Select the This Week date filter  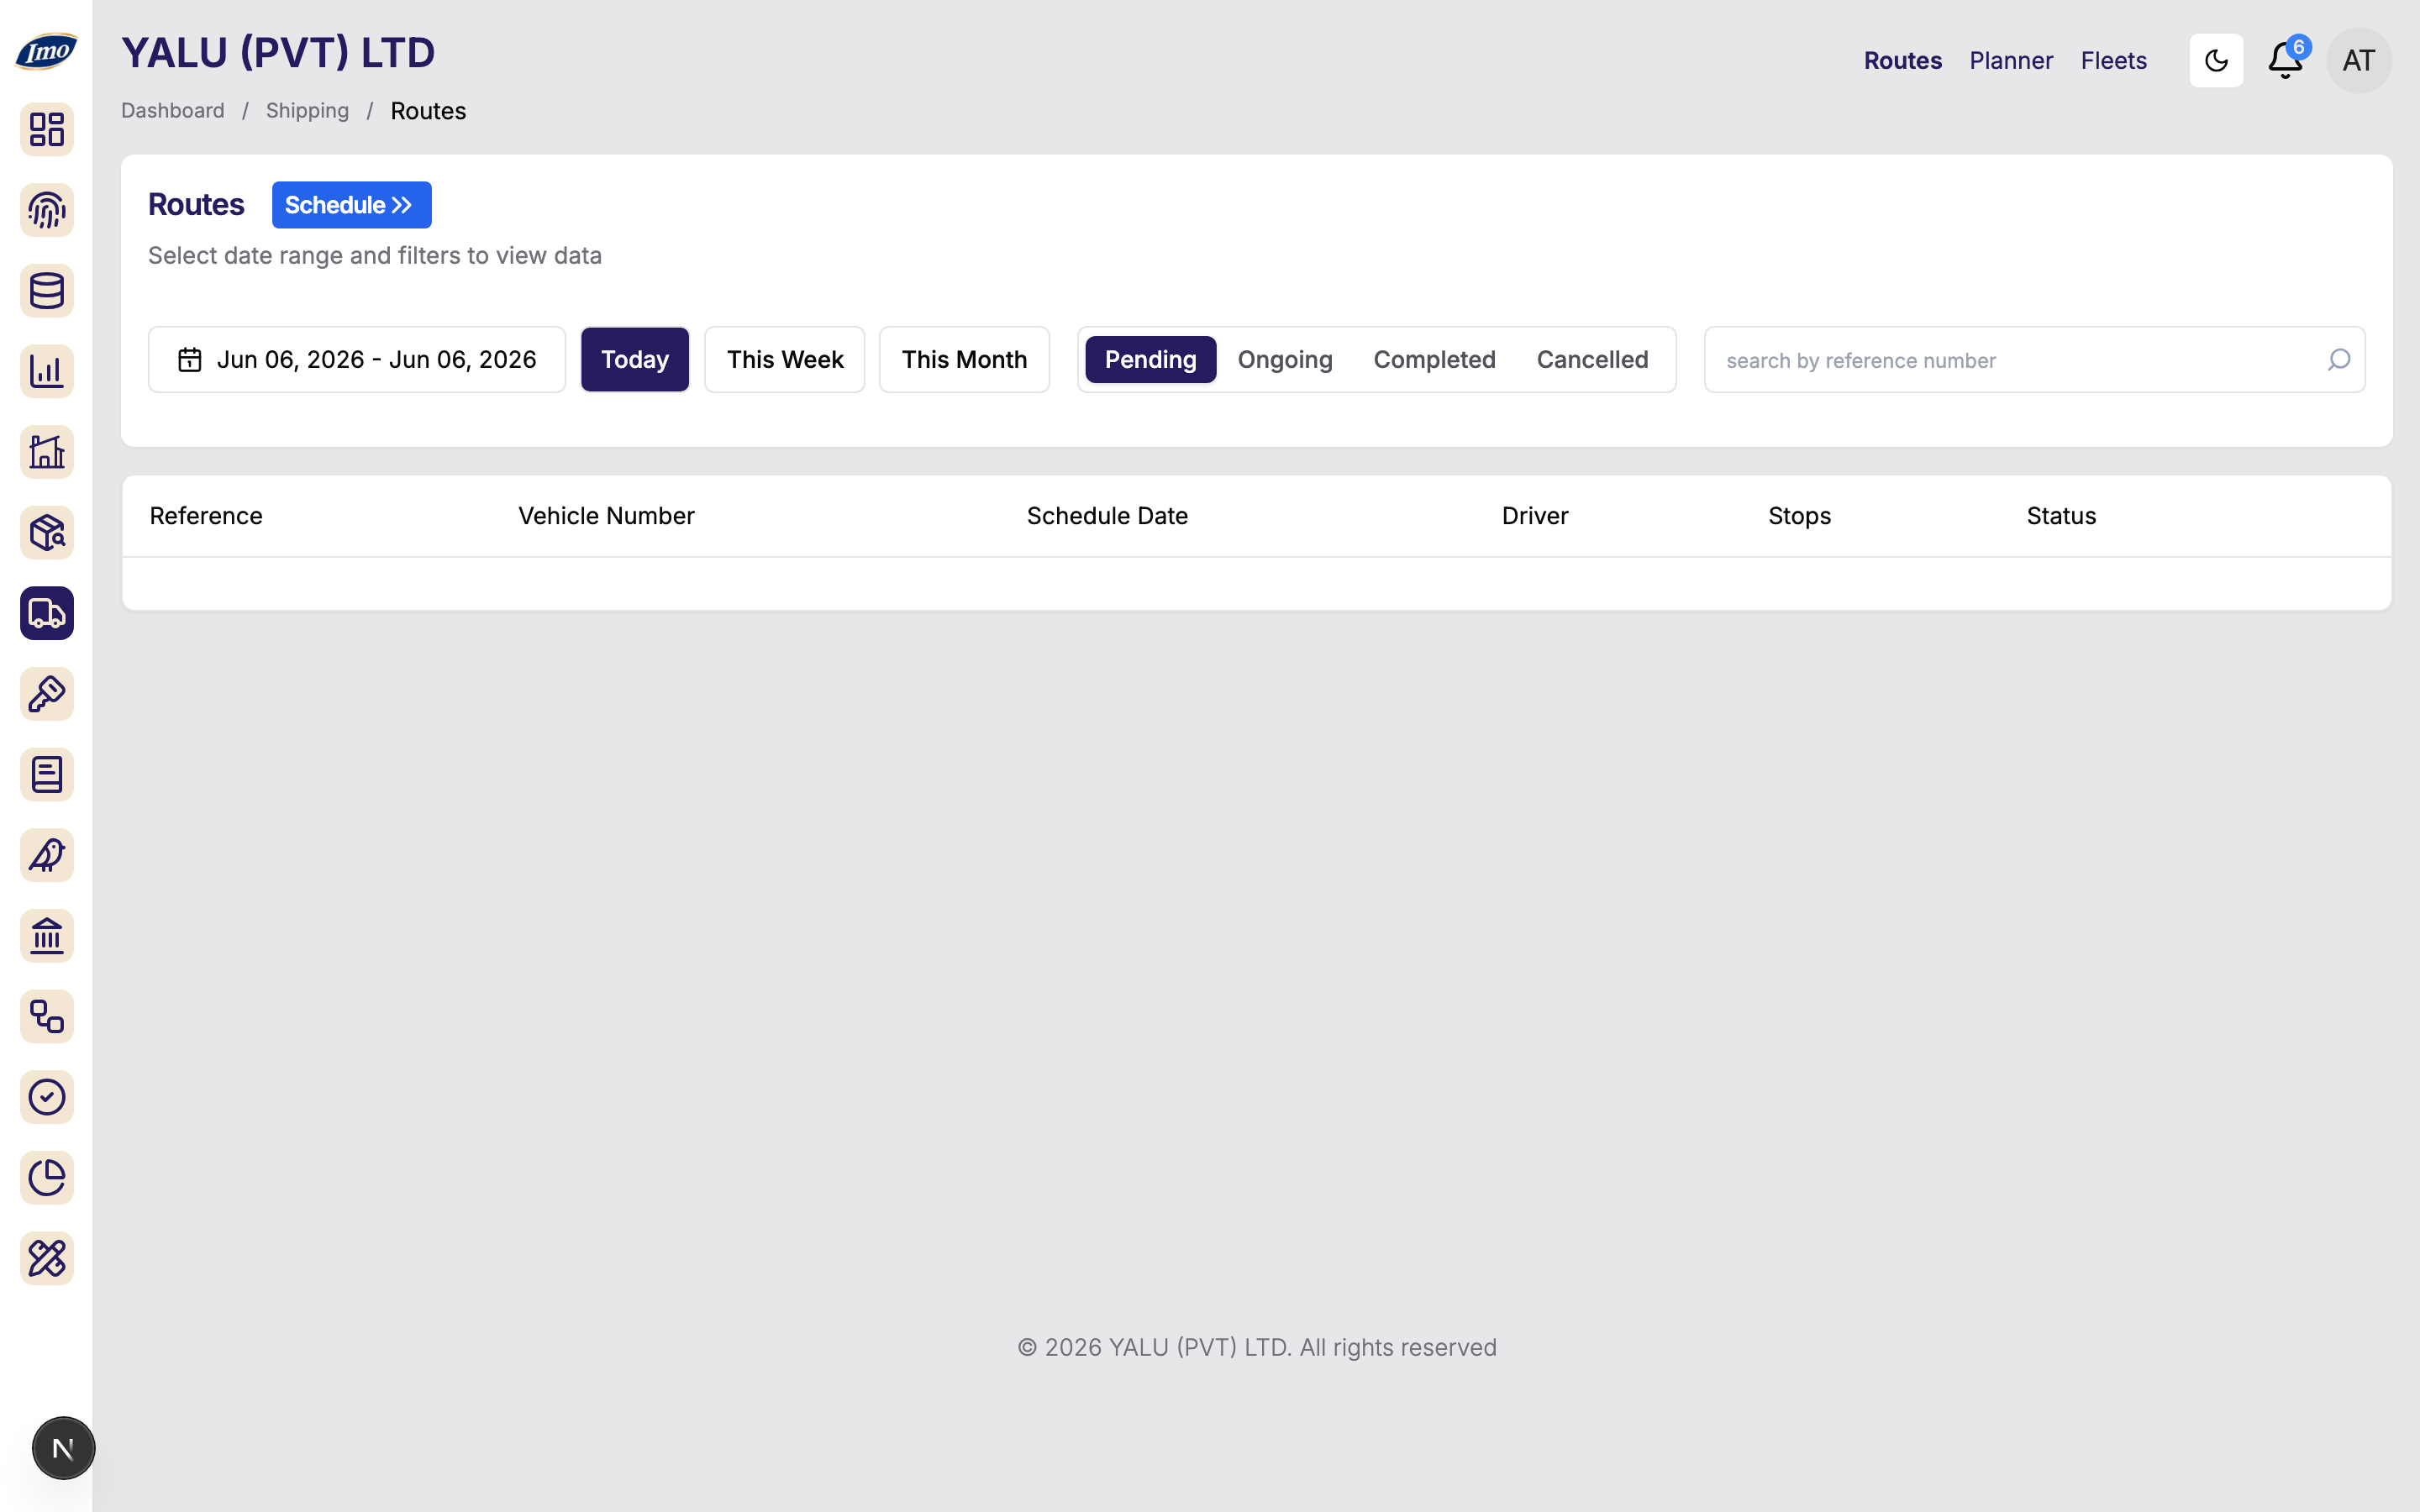[785, 360]
